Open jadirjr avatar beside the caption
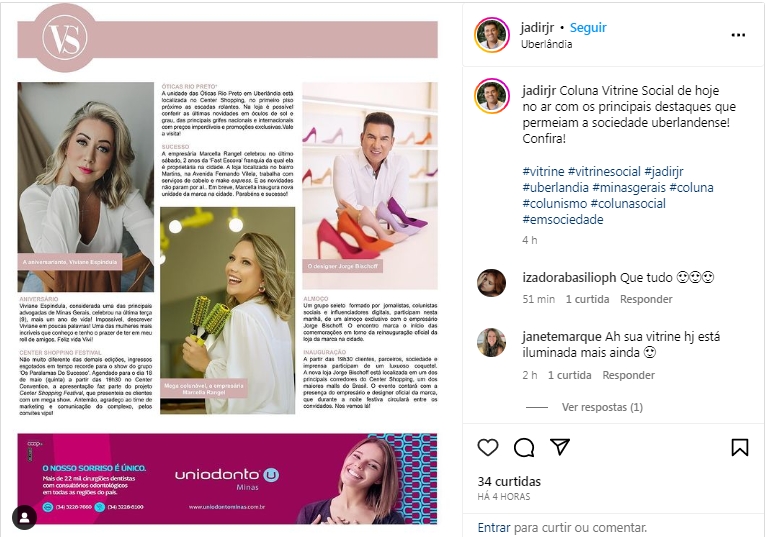This screenshot has width=770, height=537. pos(492,96)
